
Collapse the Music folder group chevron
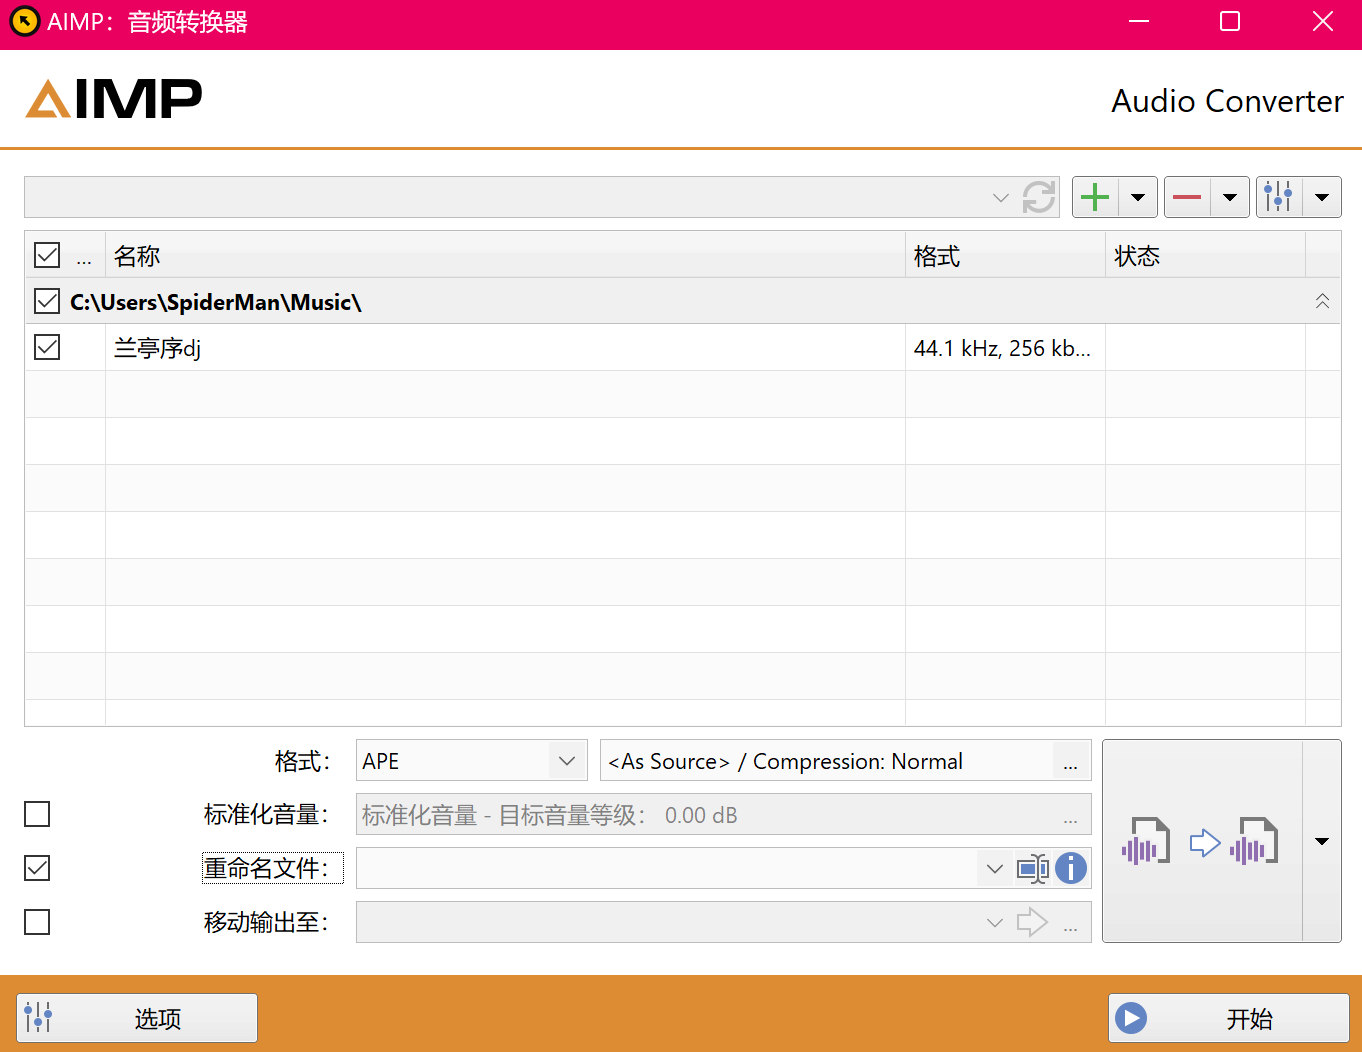tap(1322, 301)
